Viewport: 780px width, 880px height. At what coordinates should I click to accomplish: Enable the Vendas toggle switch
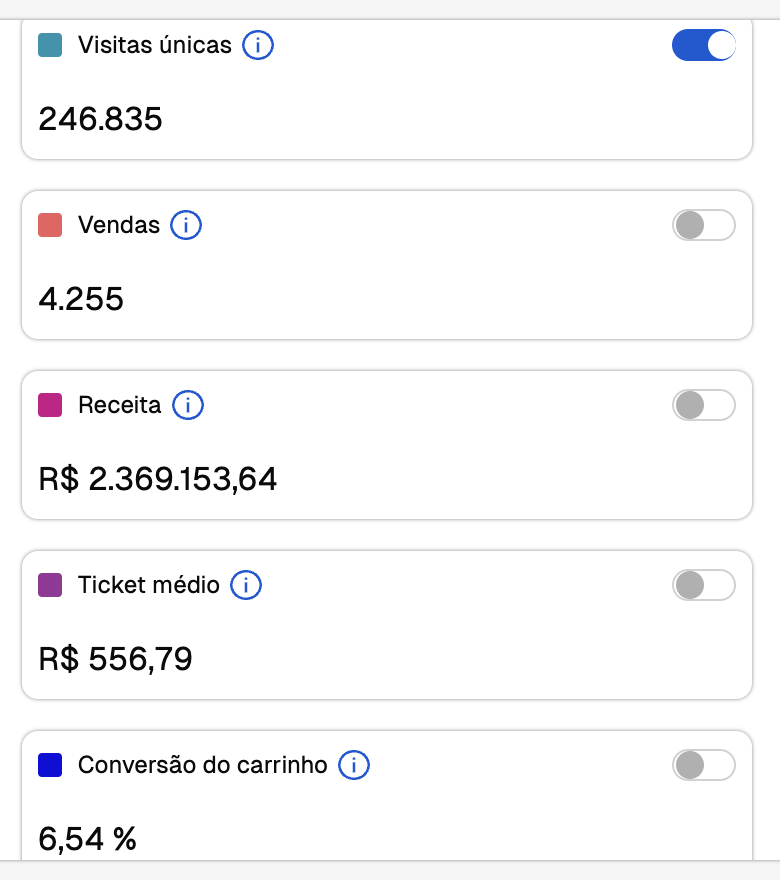coord(704,225)
